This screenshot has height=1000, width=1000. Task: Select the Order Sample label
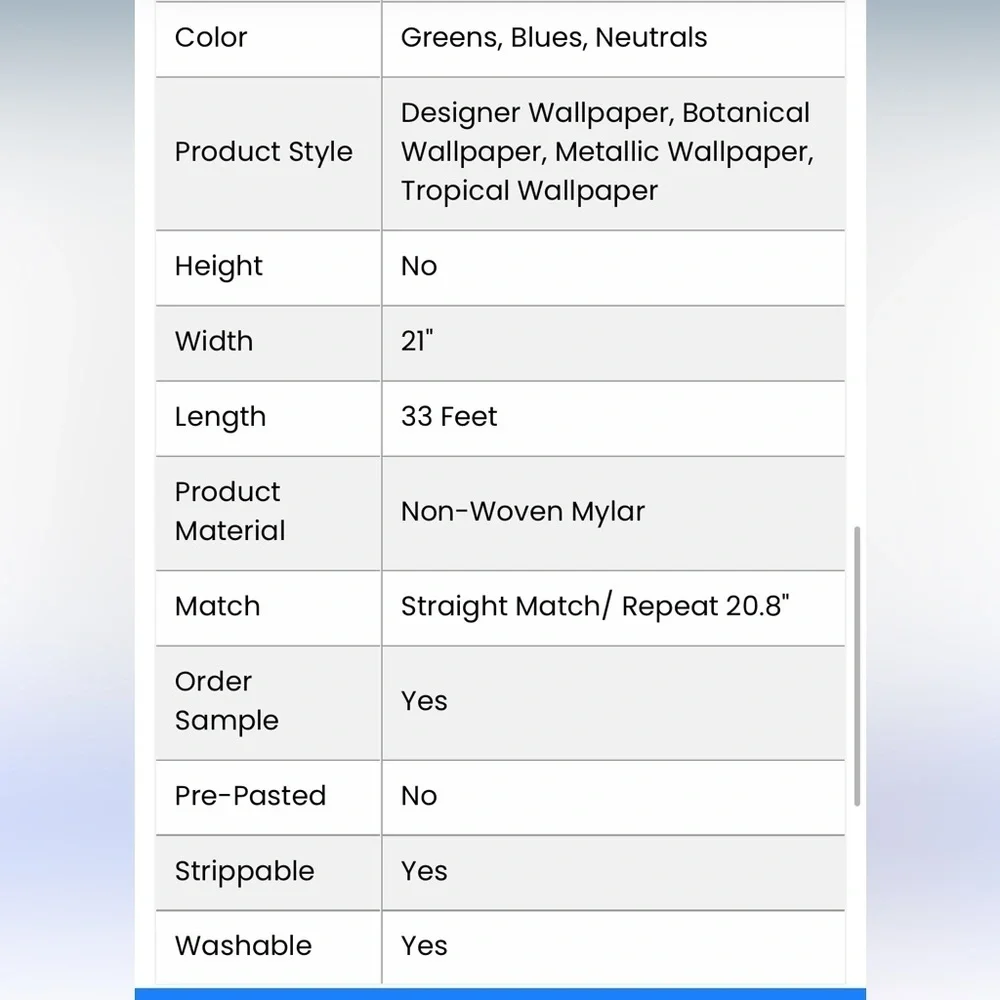(x=226, y=701)
